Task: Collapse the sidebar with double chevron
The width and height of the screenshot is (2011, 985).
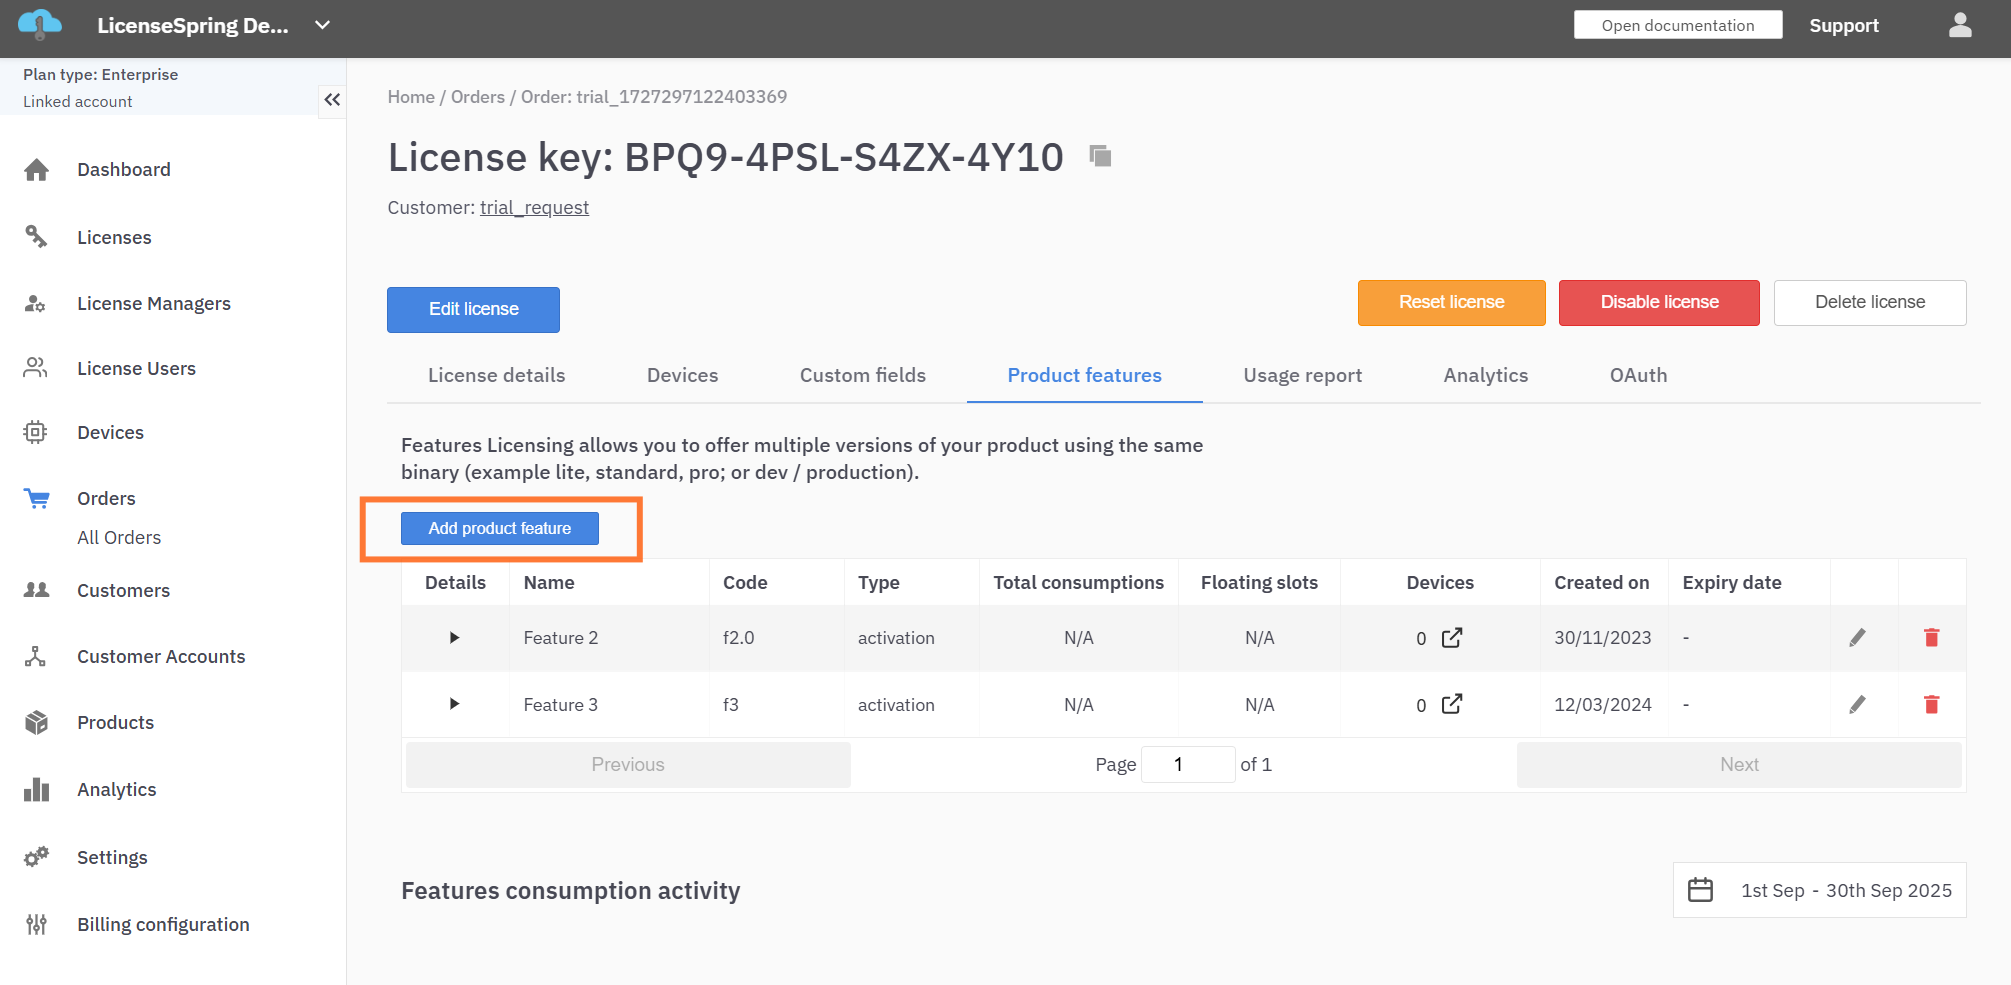Action: pos(332,100)
